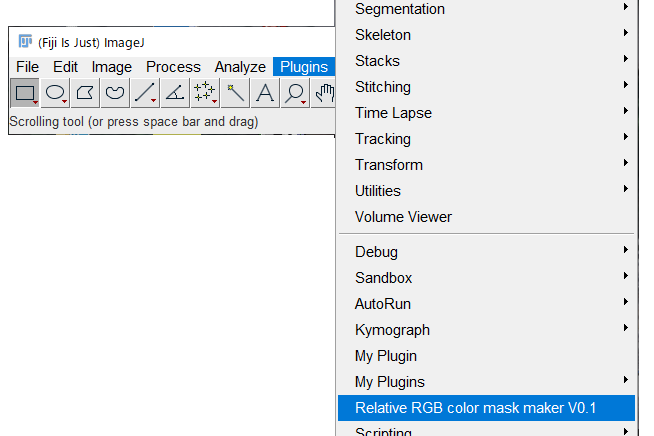Select the Magnifying glass tool
Screen dimensions: 654x436
pyautogui.click(x=295, y=93)
